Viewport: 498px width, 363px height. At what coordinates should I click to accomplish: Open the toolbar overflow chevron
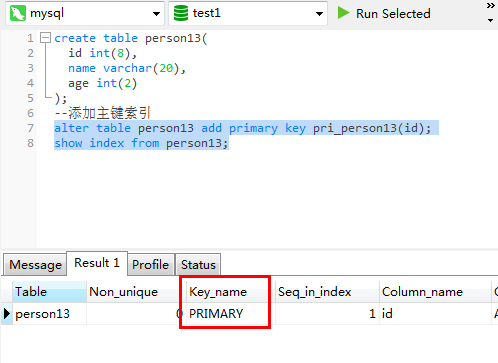pos(490,6)
